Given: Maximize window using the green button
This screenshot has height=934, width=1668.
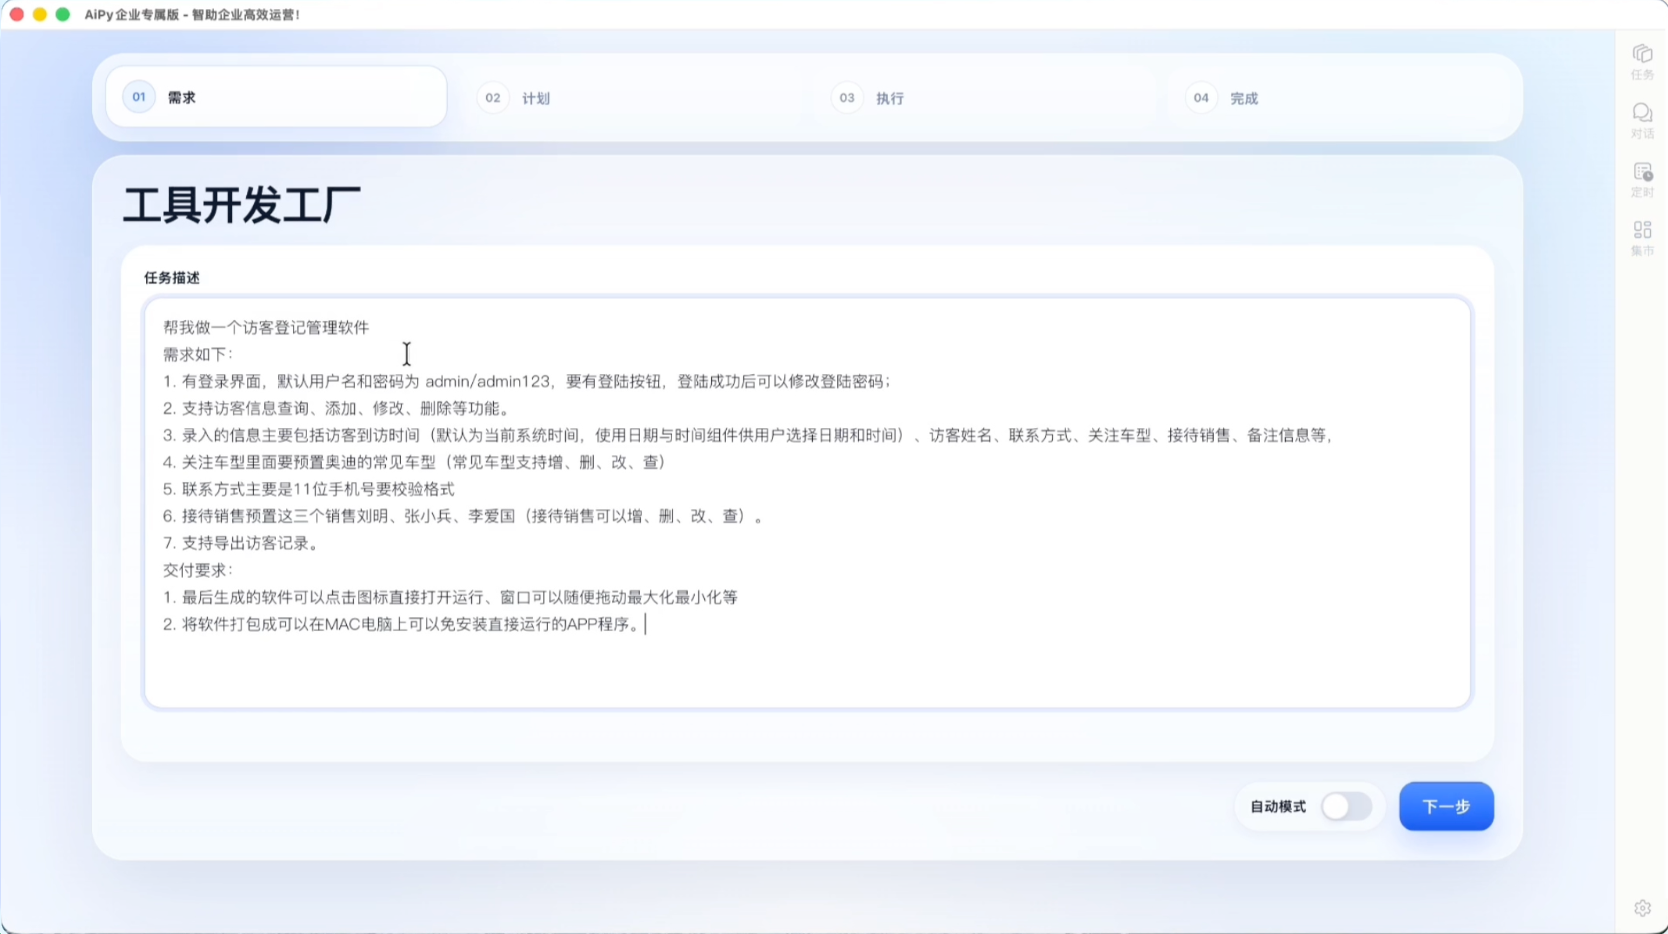Looking at the screenshot, I should point(63,14).
